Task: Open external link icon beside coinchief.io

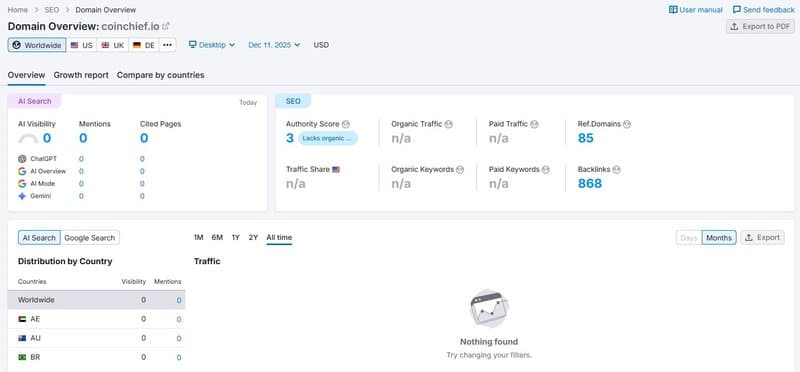Action: point(166,26)
